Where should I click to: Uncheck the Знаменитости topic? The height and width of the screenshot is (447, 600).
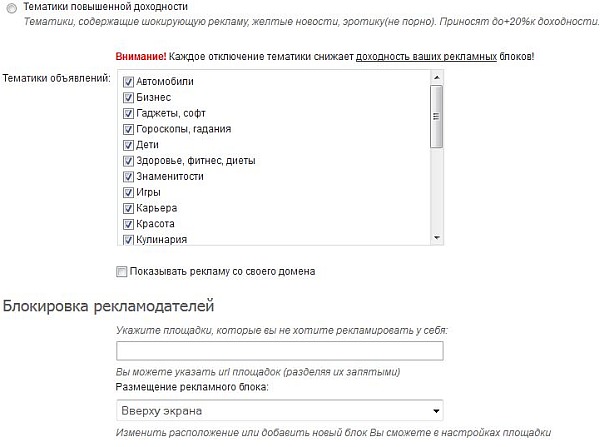tap(128, 176)
